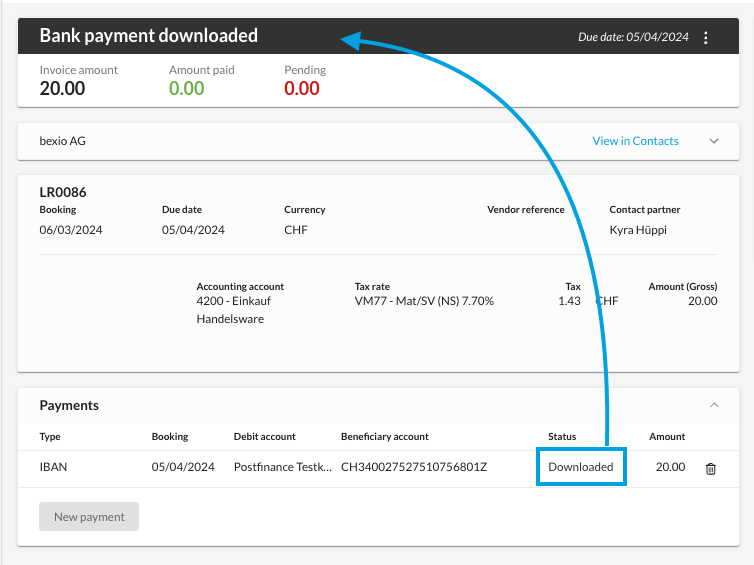Click invoice number LR0086
754x565 pixels.
[x=63, y=192]
